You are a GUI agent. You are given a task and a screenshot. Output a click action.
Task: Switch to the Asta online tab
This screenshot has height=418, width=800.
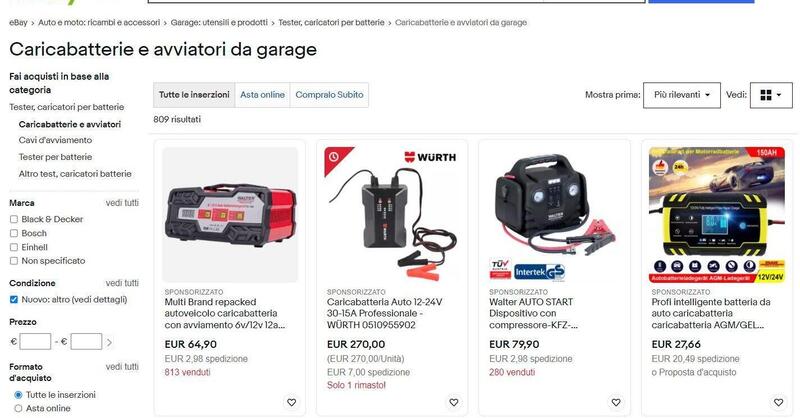coord(262,95)
